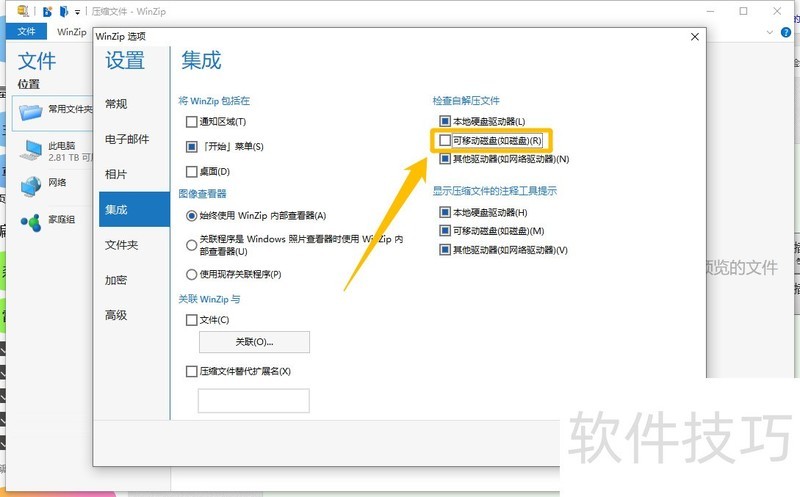
Task: Collapse the ribbon with the chevron arrow
Action: (x=770, y=32)
